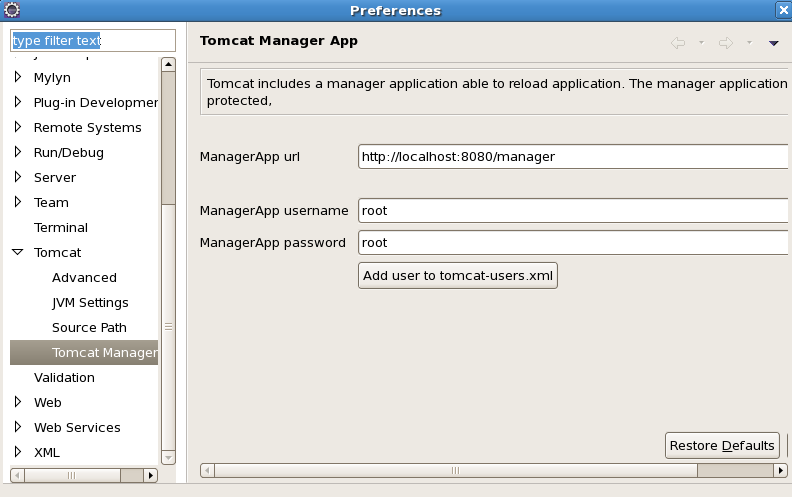Click the forward navigation arrow icon

point(726,43)
